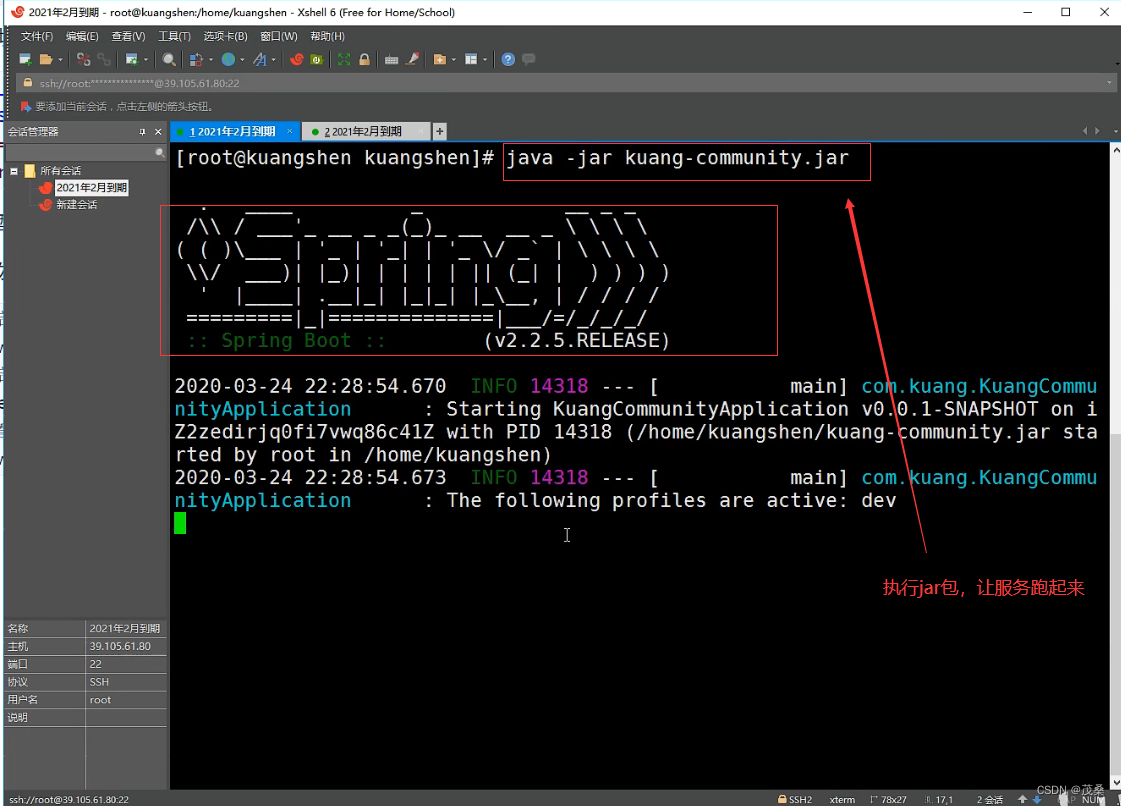This screenshot has width=1121, height=806.
Task: Click the red Xshell swirl toolbar icon
Action: pos(296,59)
